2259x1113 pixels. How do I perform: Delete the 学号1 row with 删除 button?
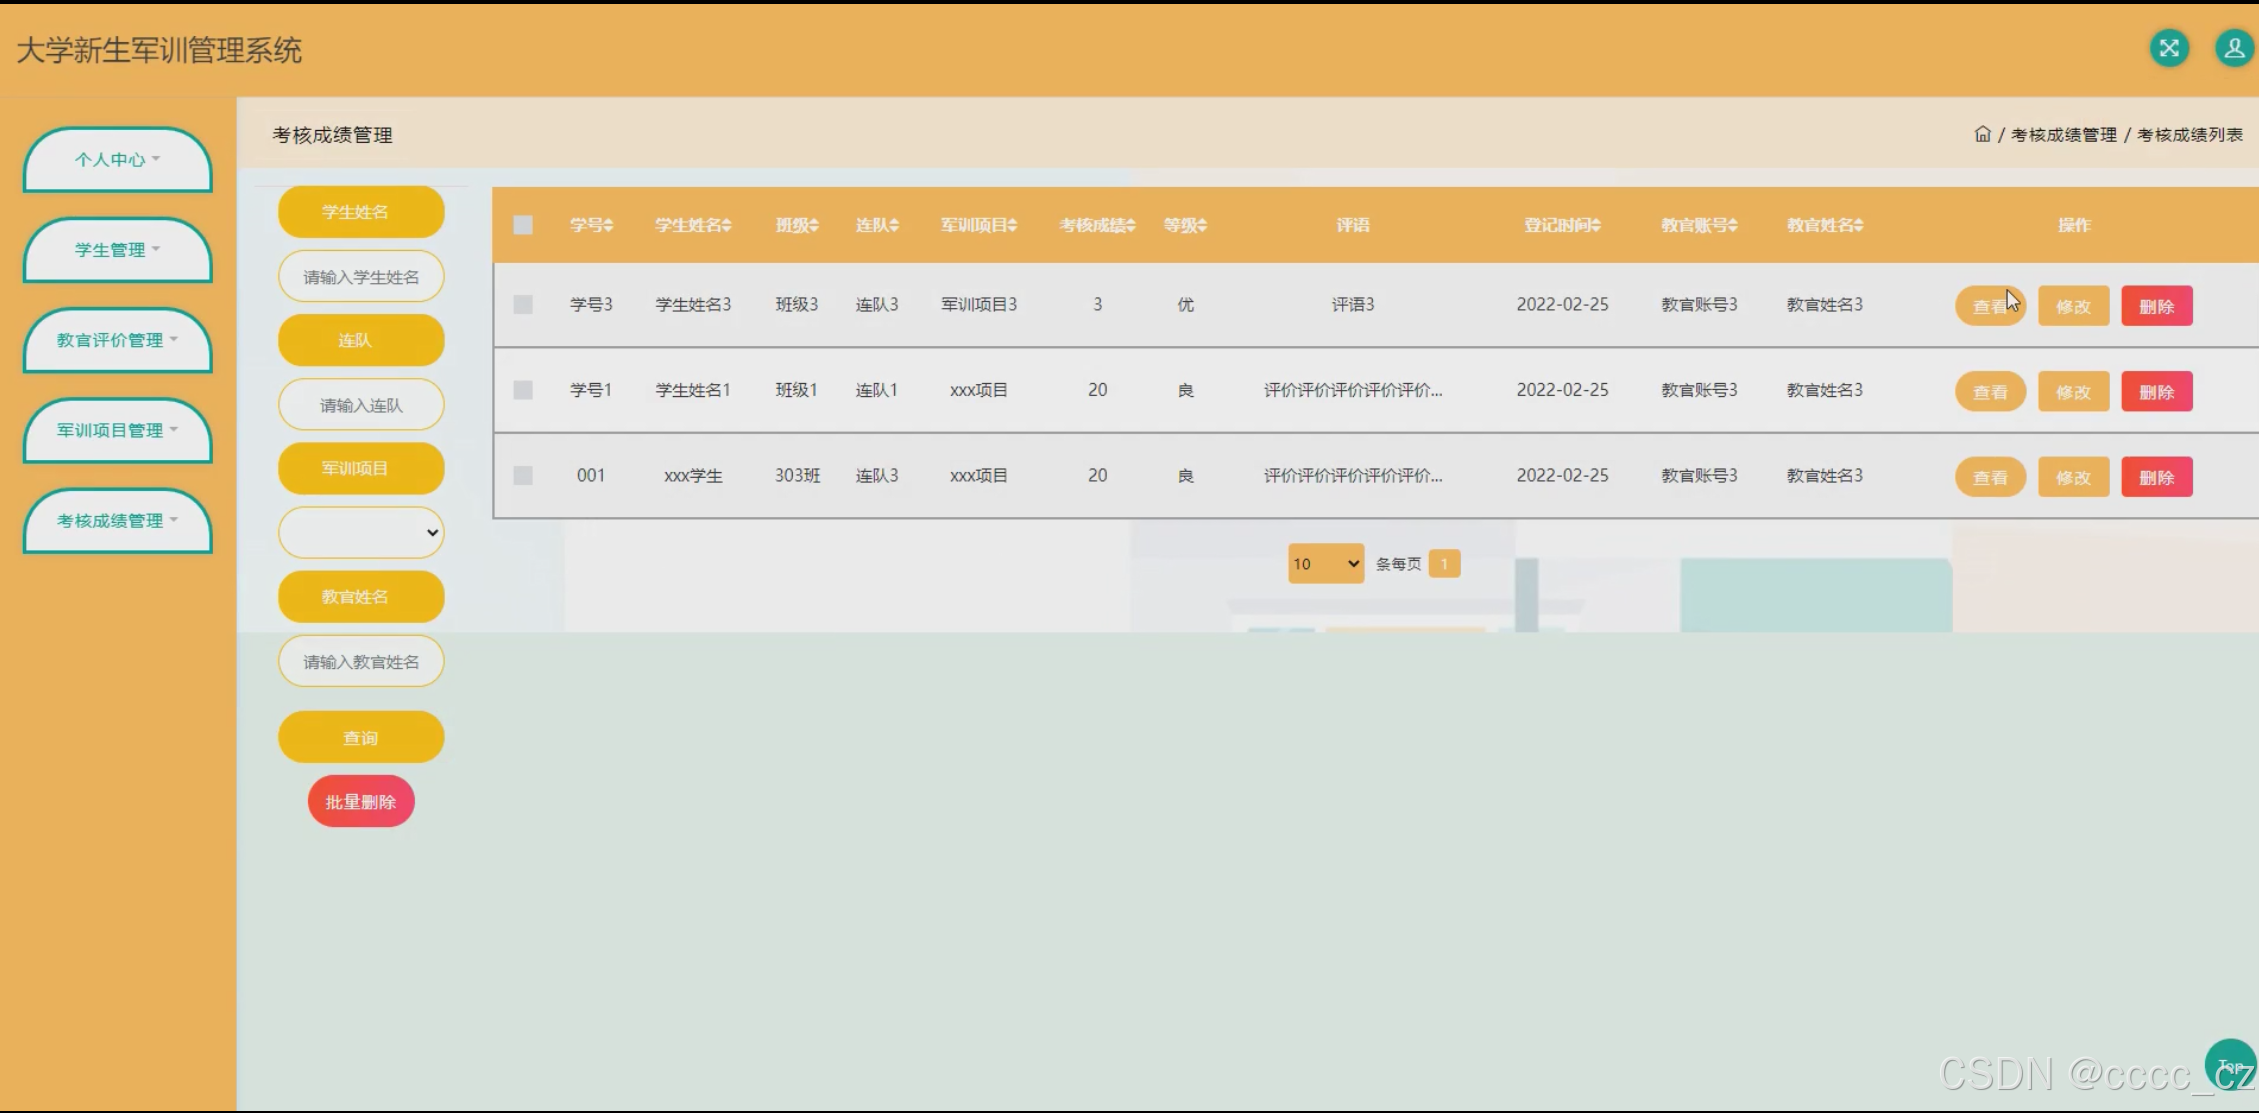[x=2156, y=392]
